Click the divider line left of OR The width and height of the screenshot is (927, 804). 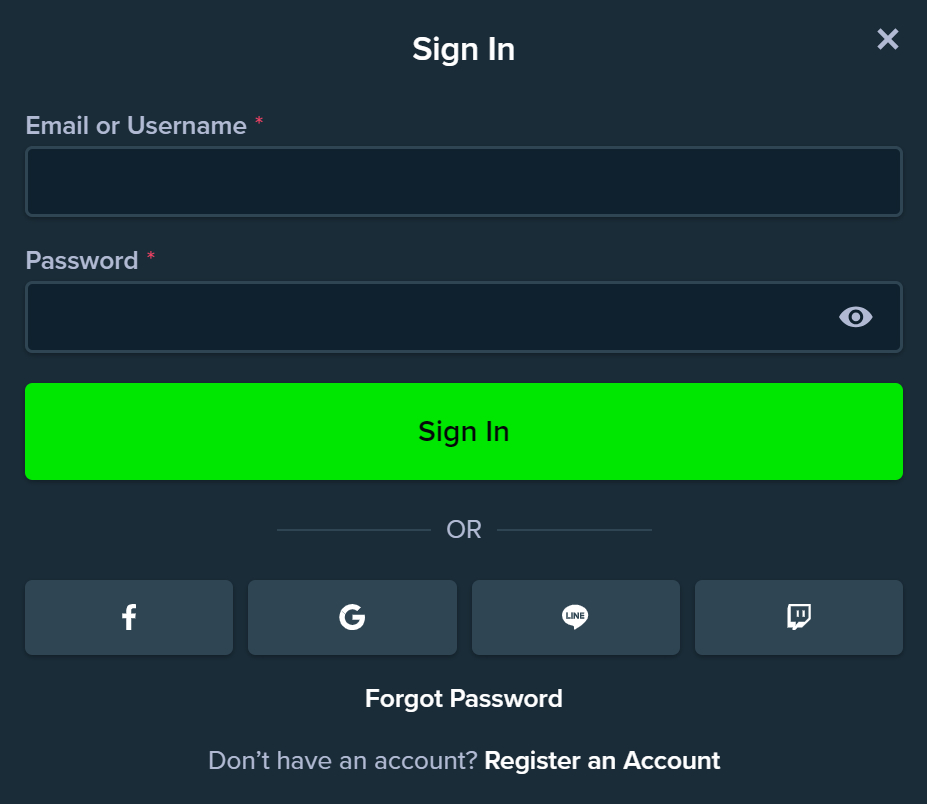coord(353,530)
